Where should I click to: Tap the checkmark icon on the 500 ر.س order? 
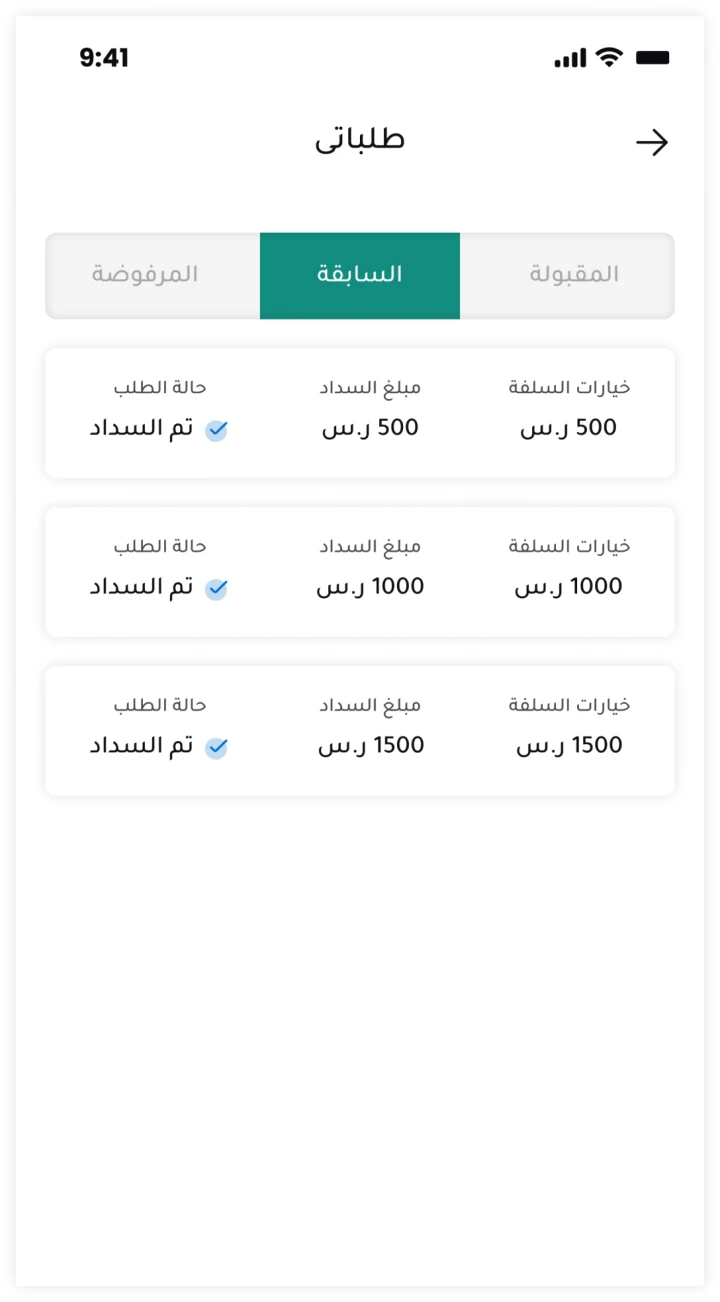[x=217, y=430]
